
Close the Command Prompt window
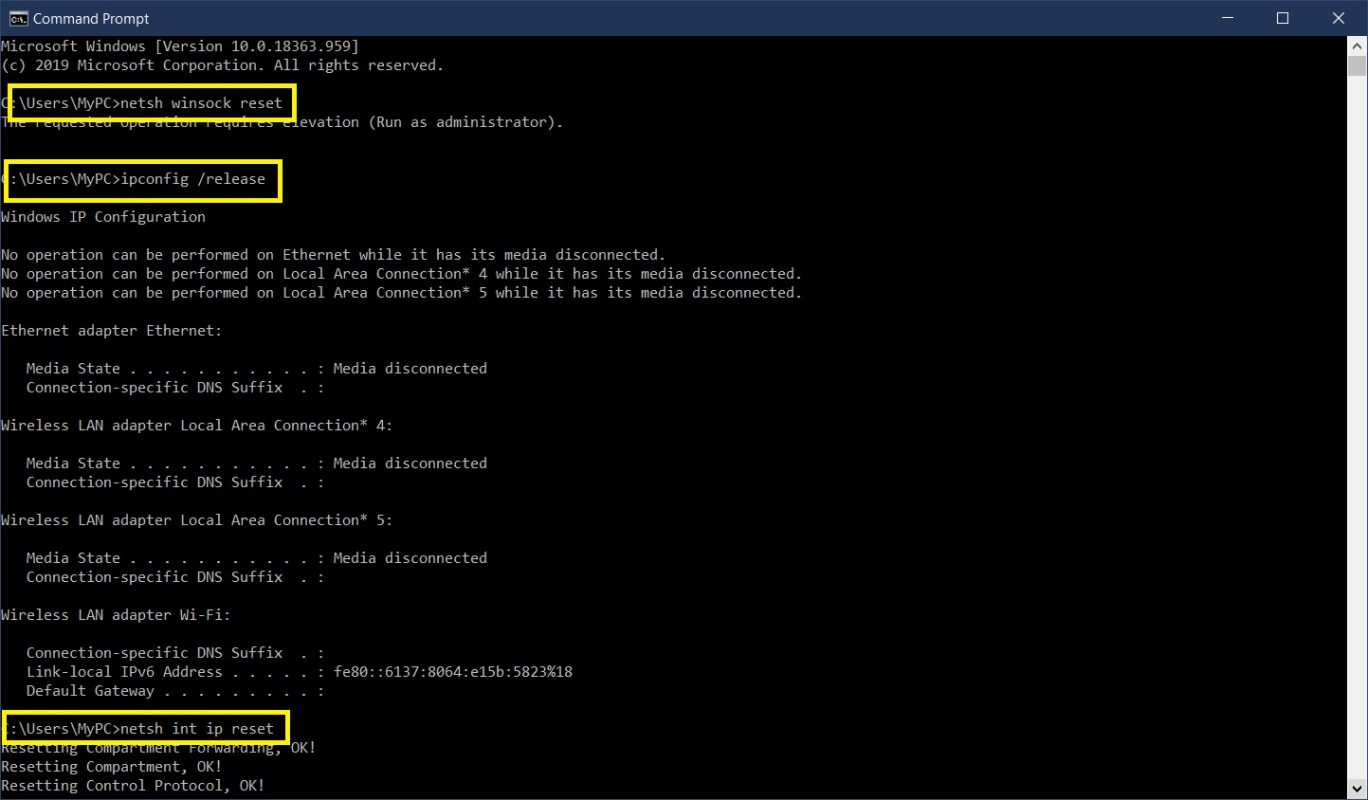[1339, 18]
